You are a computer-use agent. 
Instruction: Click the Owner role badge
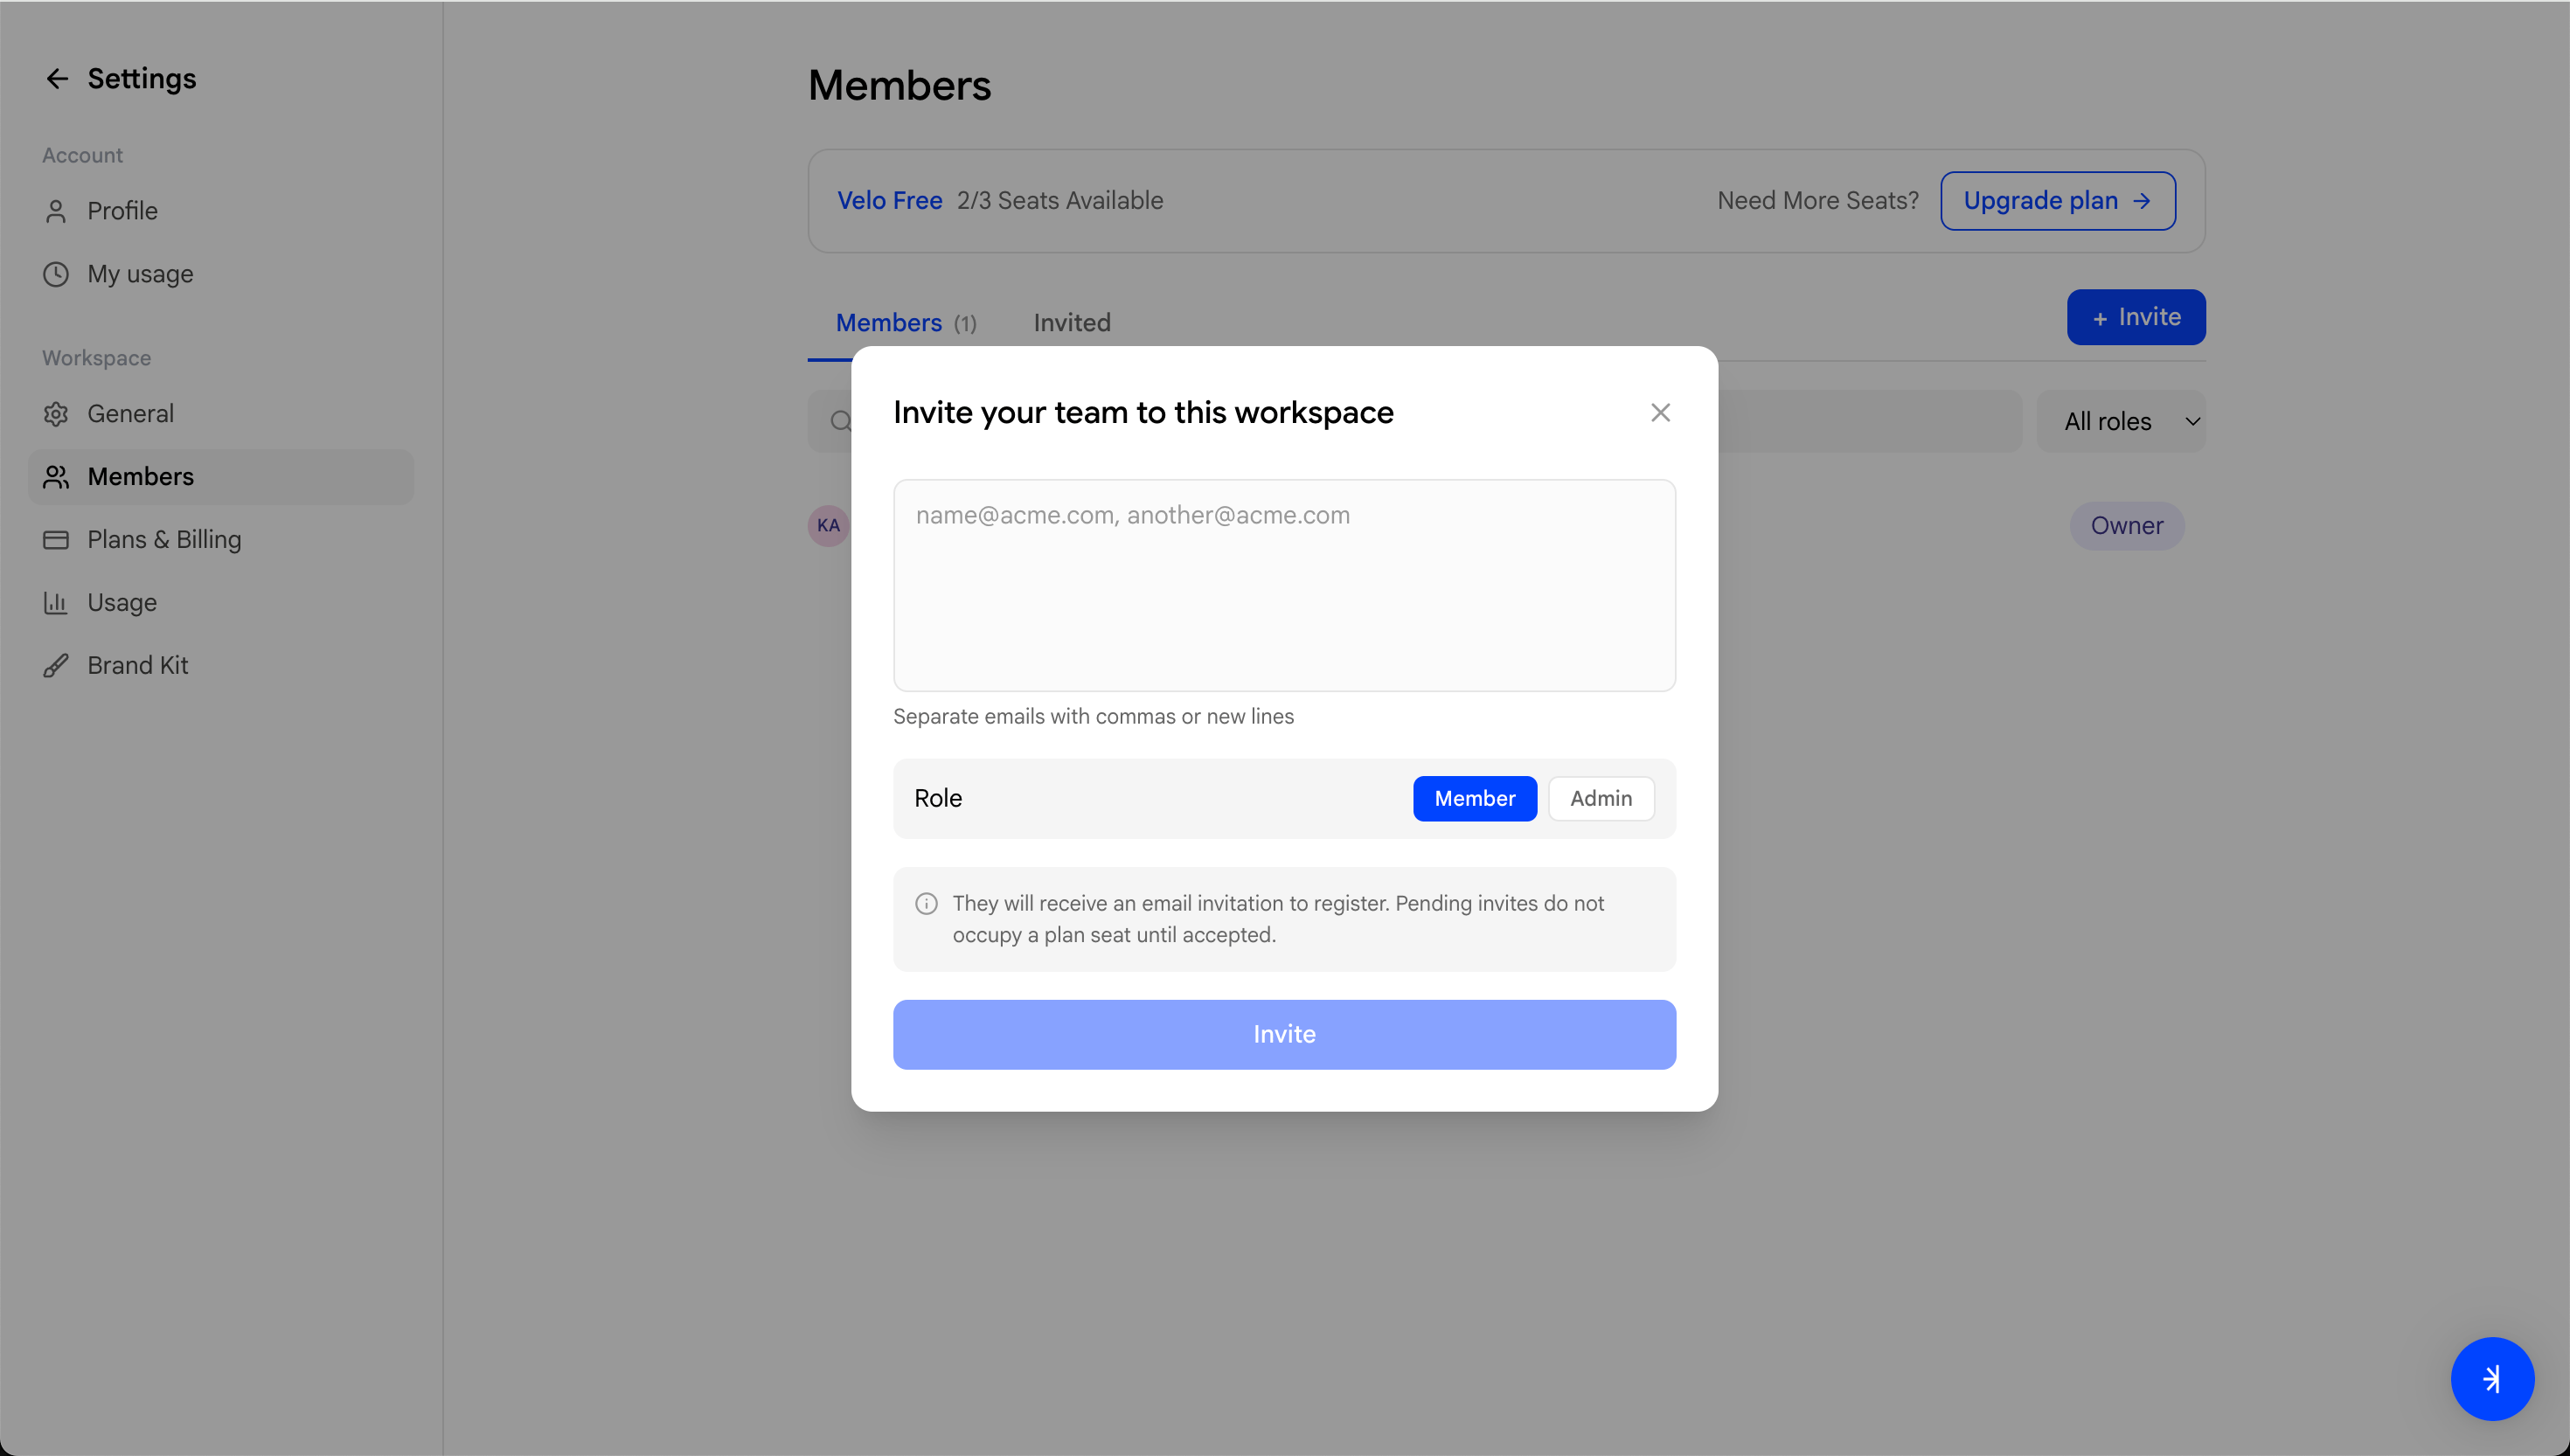[2126, 526]
